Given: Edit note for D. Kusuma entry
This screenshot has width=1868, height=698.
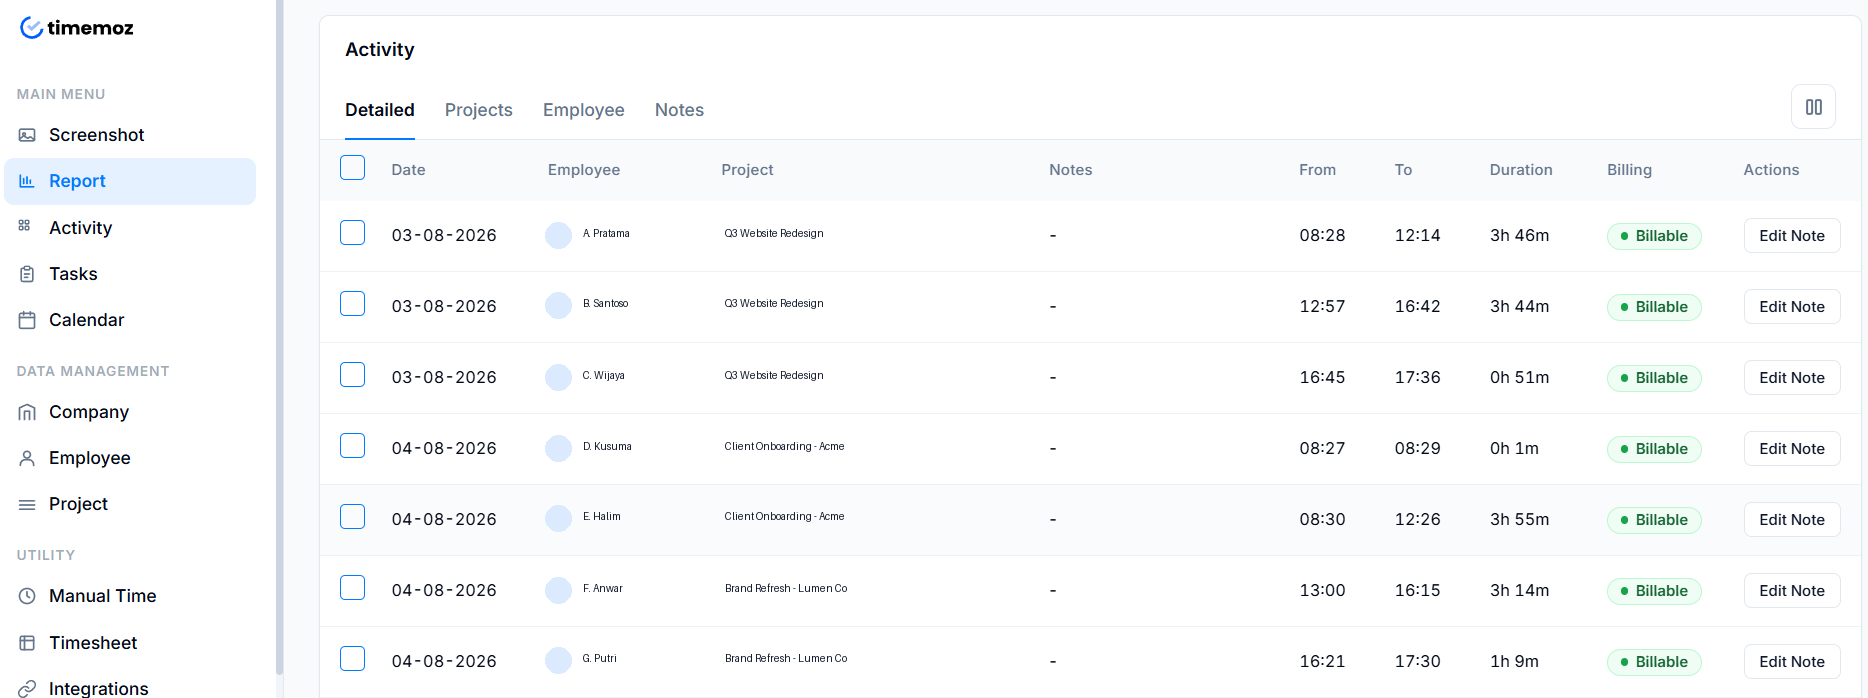Looking at the screenshot, I should (1792, 449).
